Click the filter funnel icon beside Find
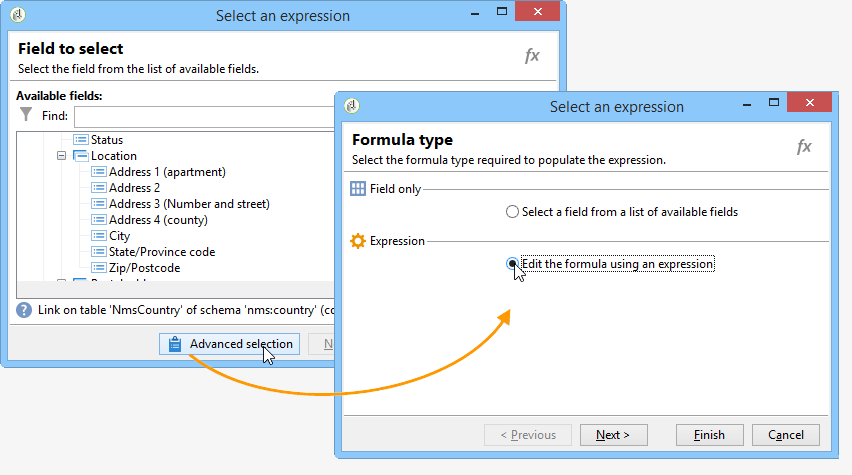The height and width of the screenshot is (475, 852). (x=26, y=115)
